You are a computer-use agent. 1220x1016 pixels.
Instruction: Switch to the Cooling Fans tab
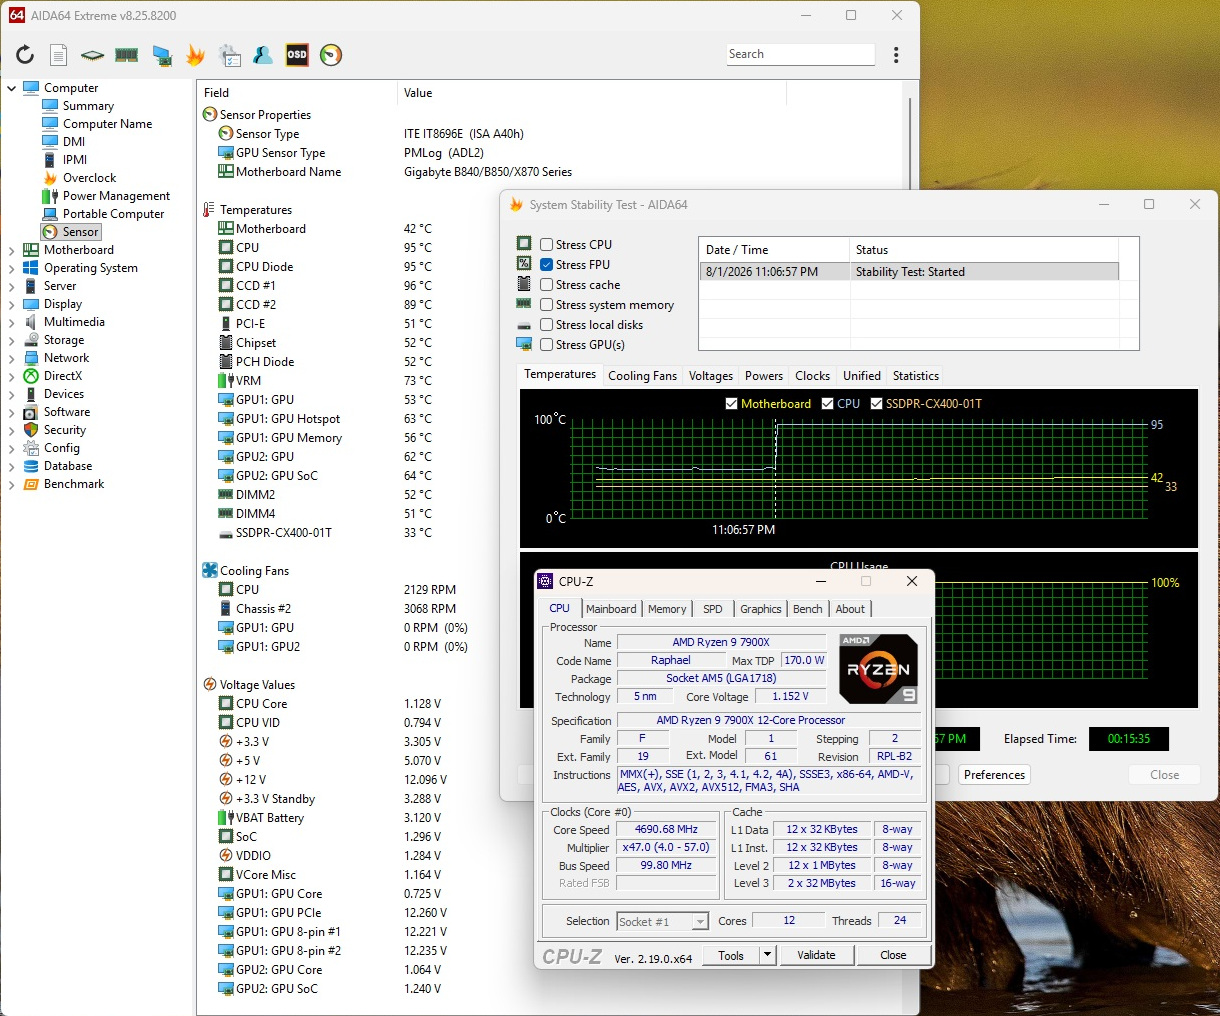tap(642, 376)
